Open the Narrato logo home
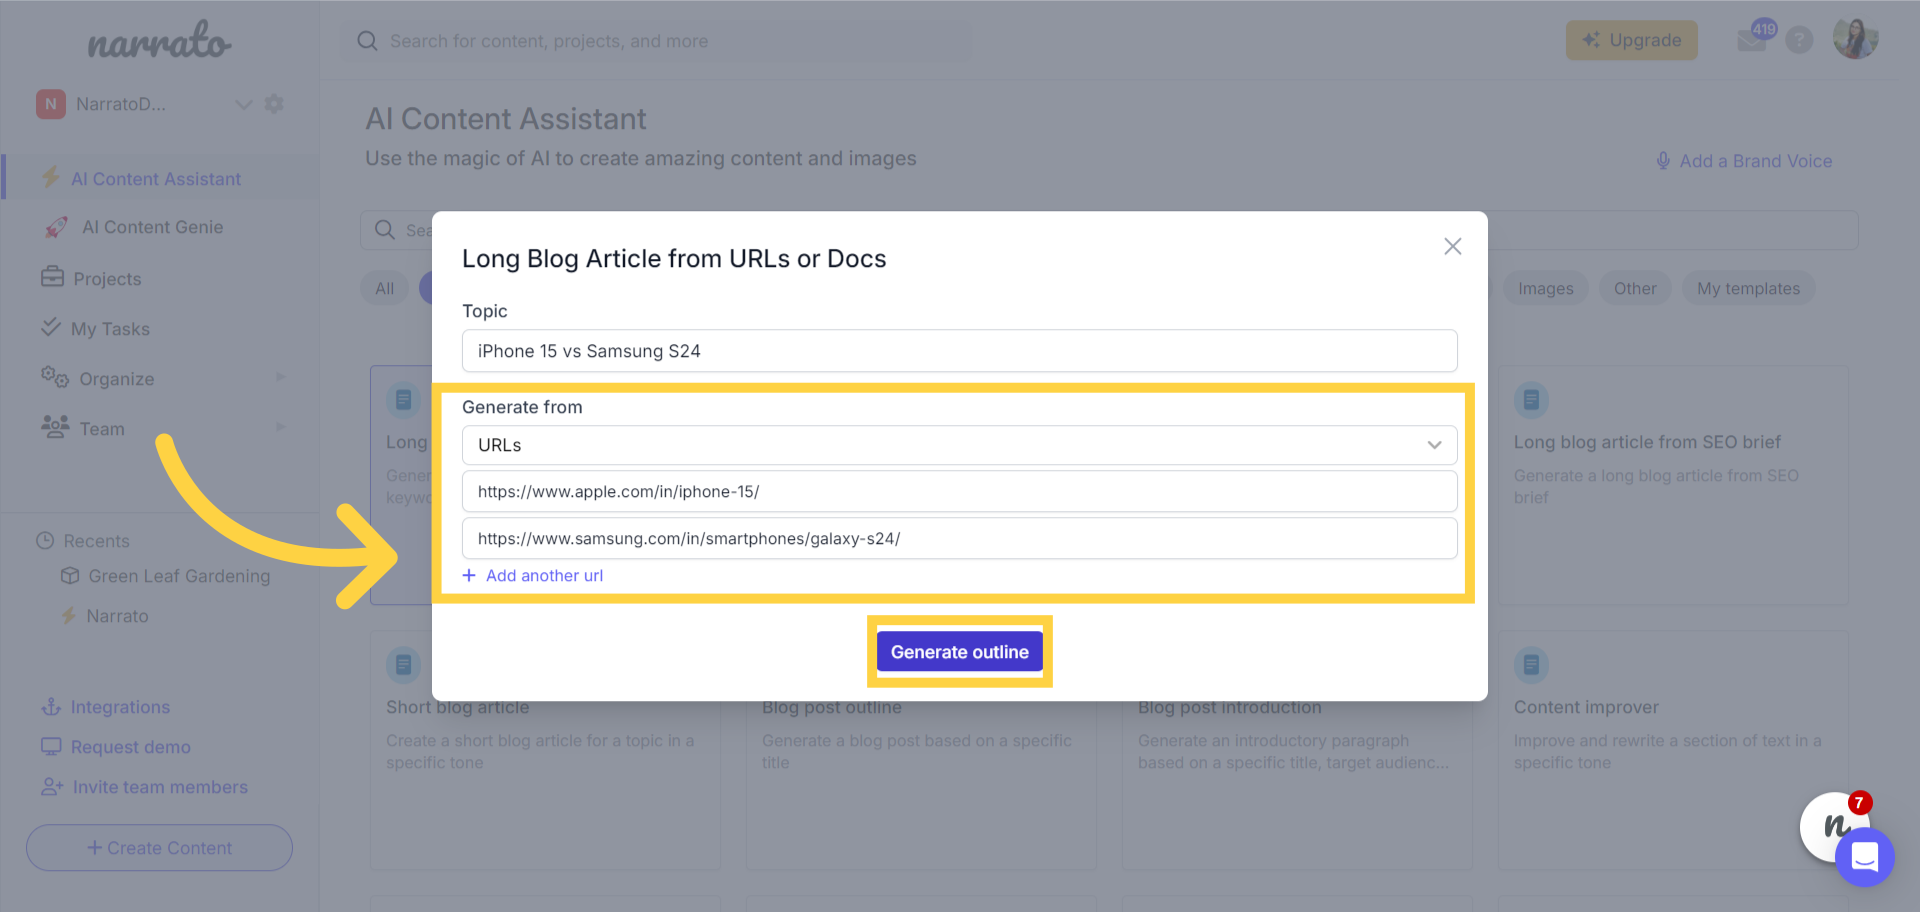 pos(159,41)
